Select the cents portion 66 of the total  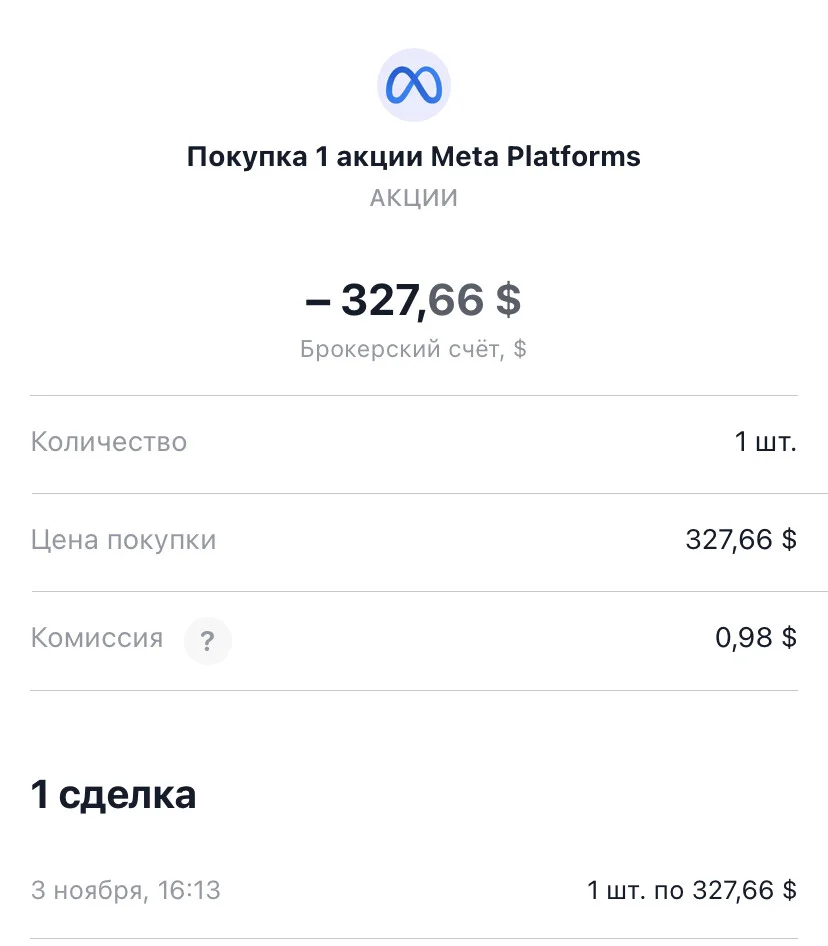click(456, 300)
